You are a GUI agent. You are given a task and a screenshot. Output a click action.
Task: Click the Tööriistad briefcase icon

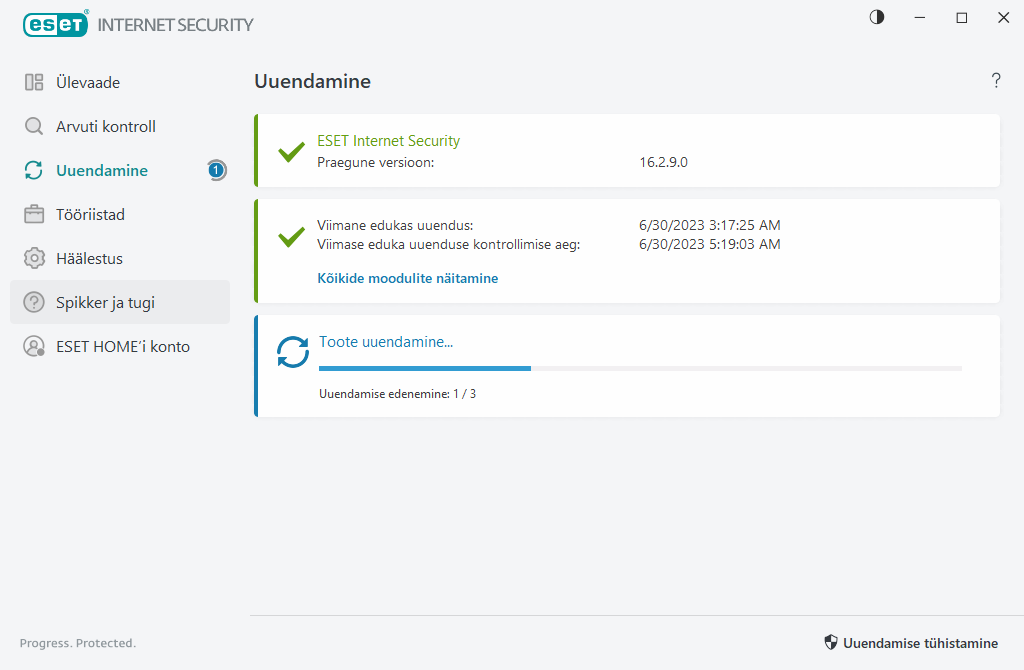click(x=34, y=215)
